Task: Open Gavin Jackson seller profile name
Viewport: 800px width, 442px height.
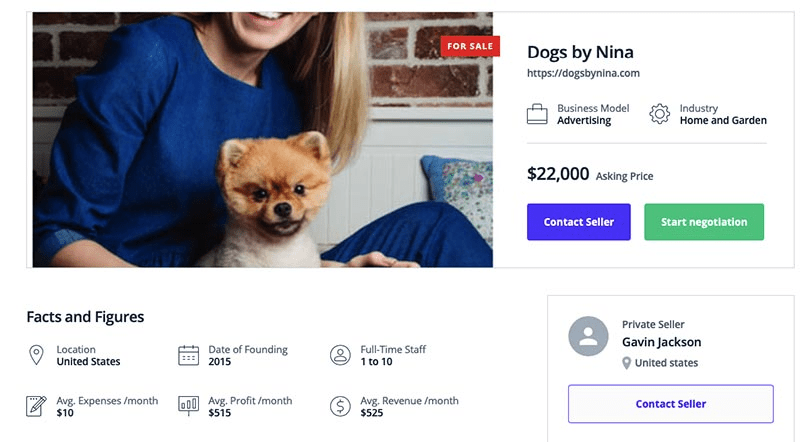Action: click(661, 342)
